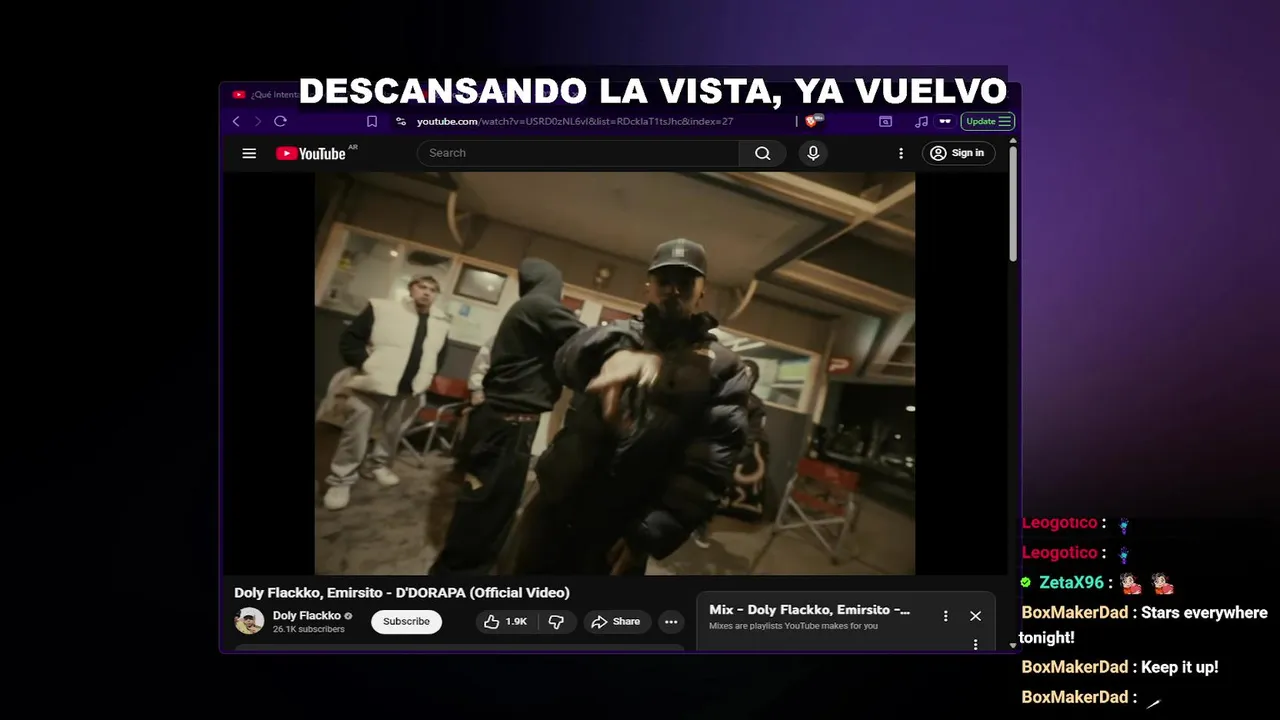Open site settings icon beside the URL
Screen dimensions: 1280x720
click(x=401, y=121)
